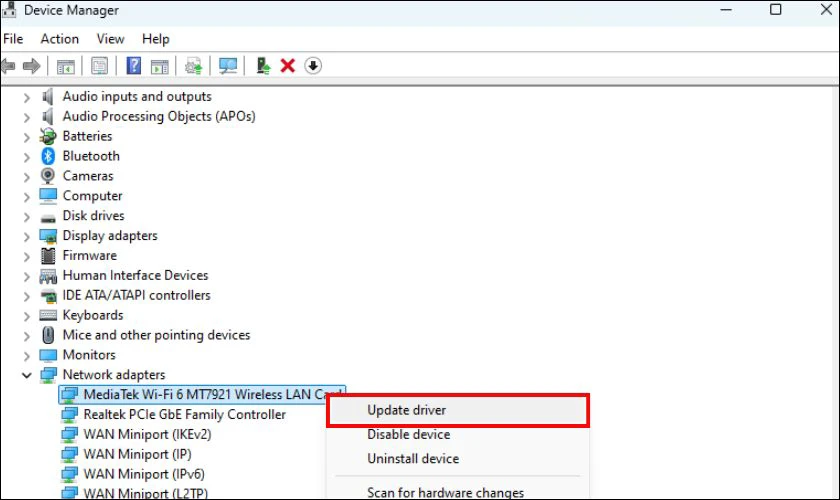The image size is (840, 500).
Task: Click the enable device green arrow icon
Action: coord(263,66)
